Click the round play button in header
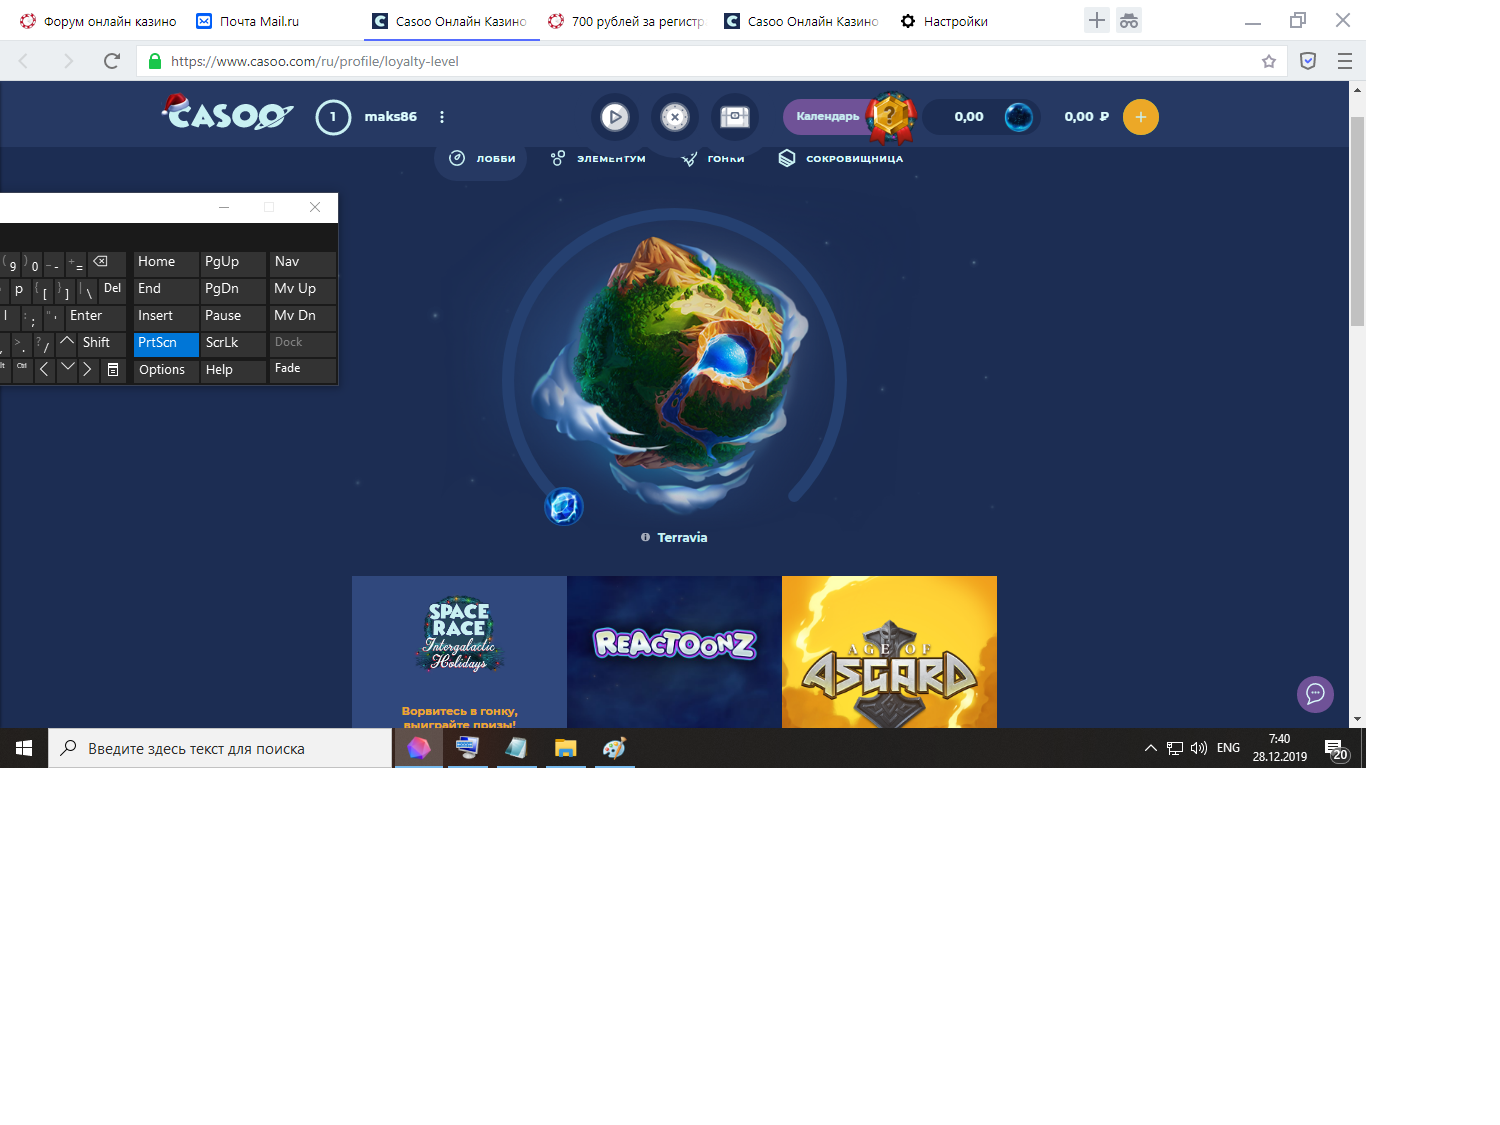 point(615,117)
